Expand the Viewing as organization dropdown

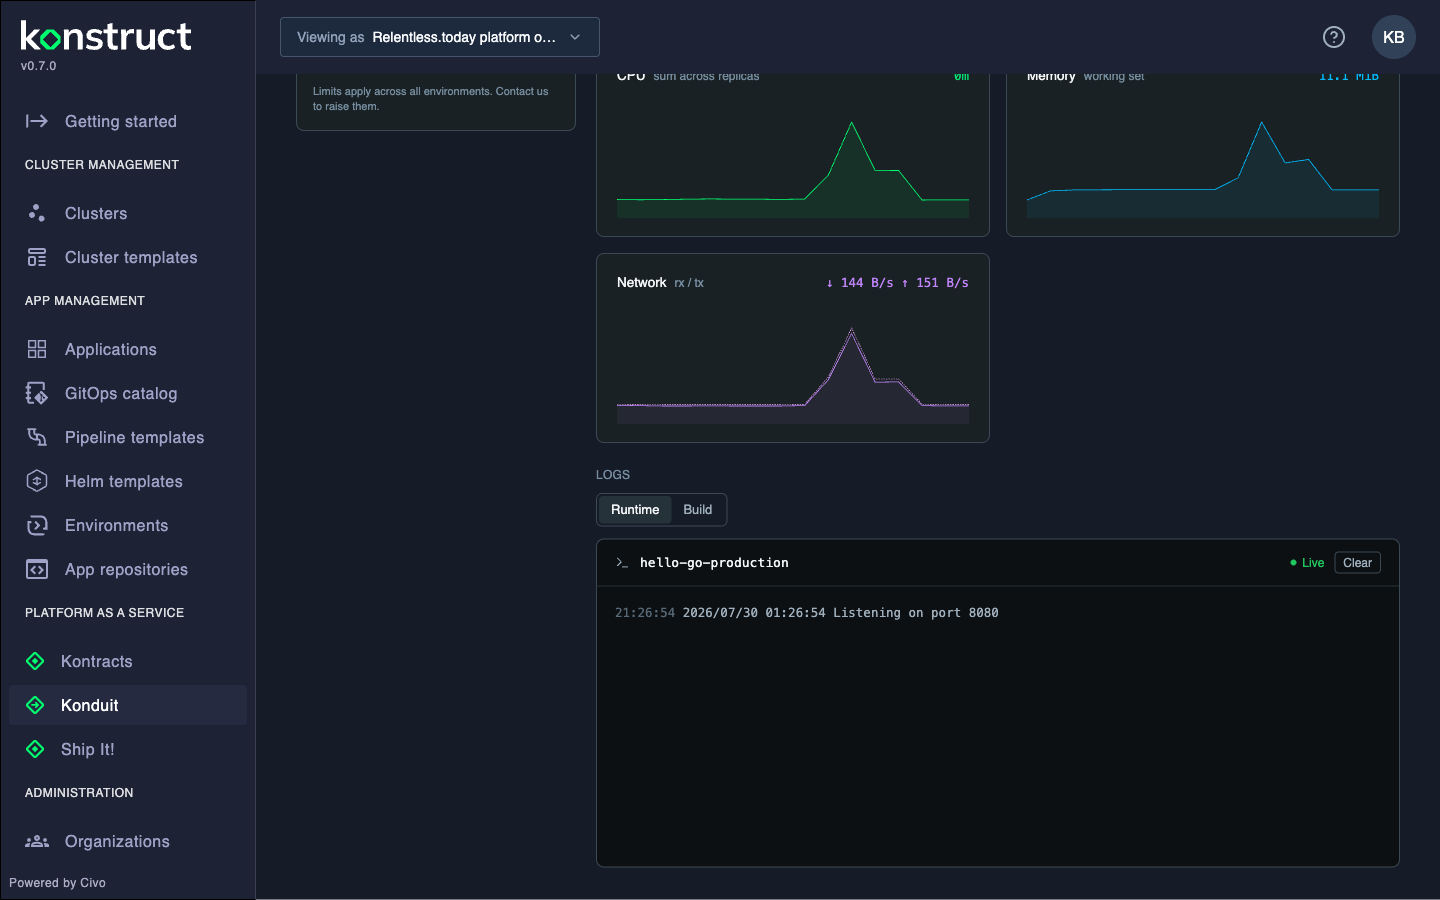pyautogui.click(x=440, y=37)
